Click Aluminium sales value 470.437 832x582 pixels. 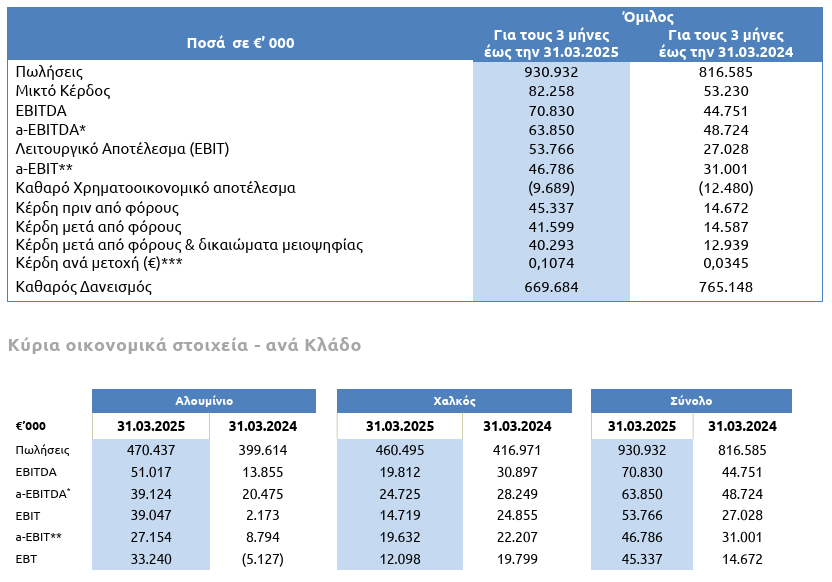point(152,451)
